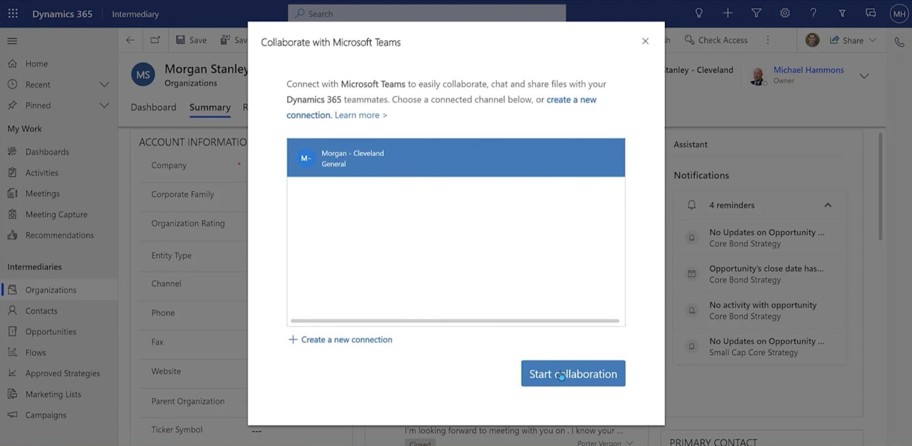Click the Save command
This screenshot has height=446, width=912.
coord(191,40)
